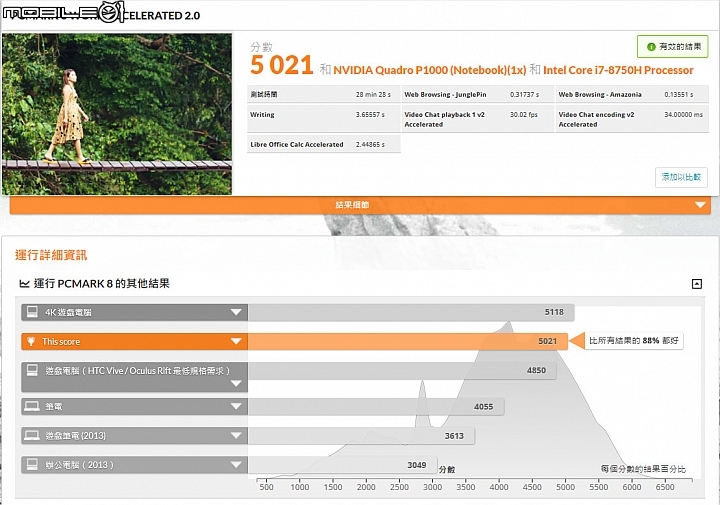Click the chart icon beside 運行 PCMARK 8 的其他結果
Viewport: 720px width, 505px height.
click(x=24, y=284)
